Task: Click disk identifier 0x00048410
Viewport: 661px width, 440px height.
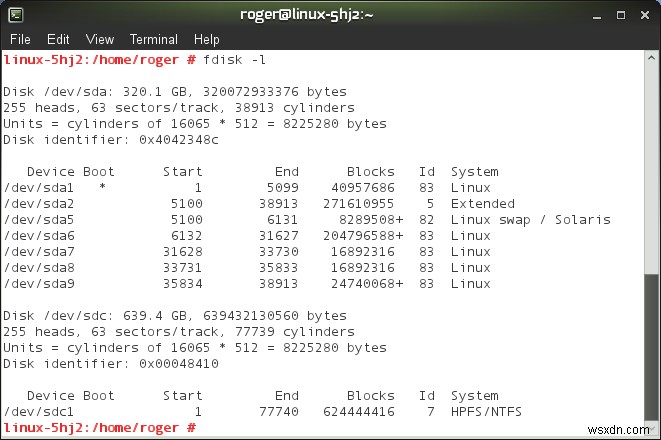Action: pyautogui.click(x=179, y=363)
